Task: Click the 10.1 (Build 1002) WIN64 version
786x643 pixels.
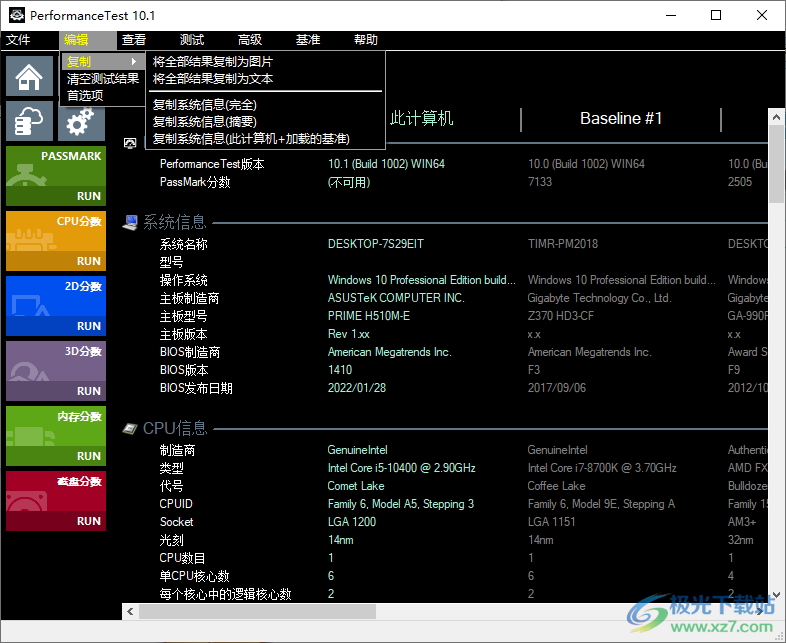Action: pos(386,164)
